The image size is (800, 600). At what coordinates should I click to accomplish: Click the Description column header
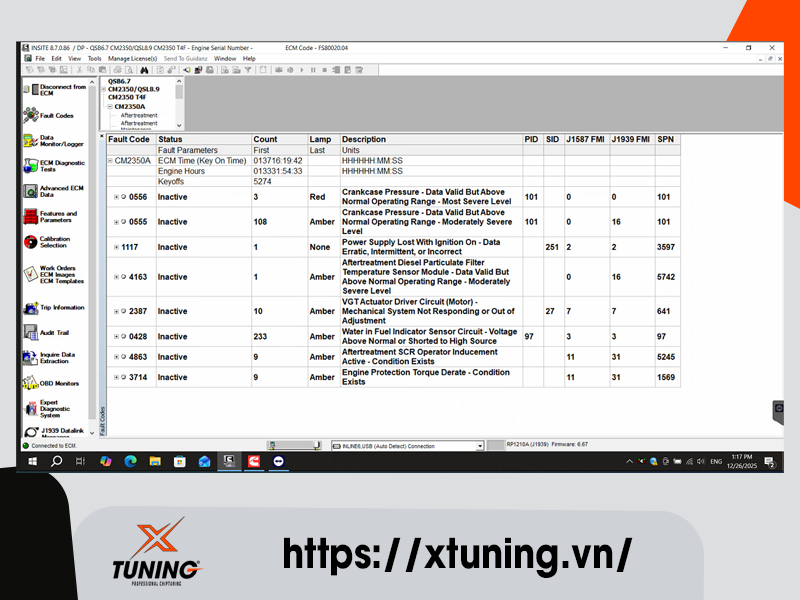point(363,139)
